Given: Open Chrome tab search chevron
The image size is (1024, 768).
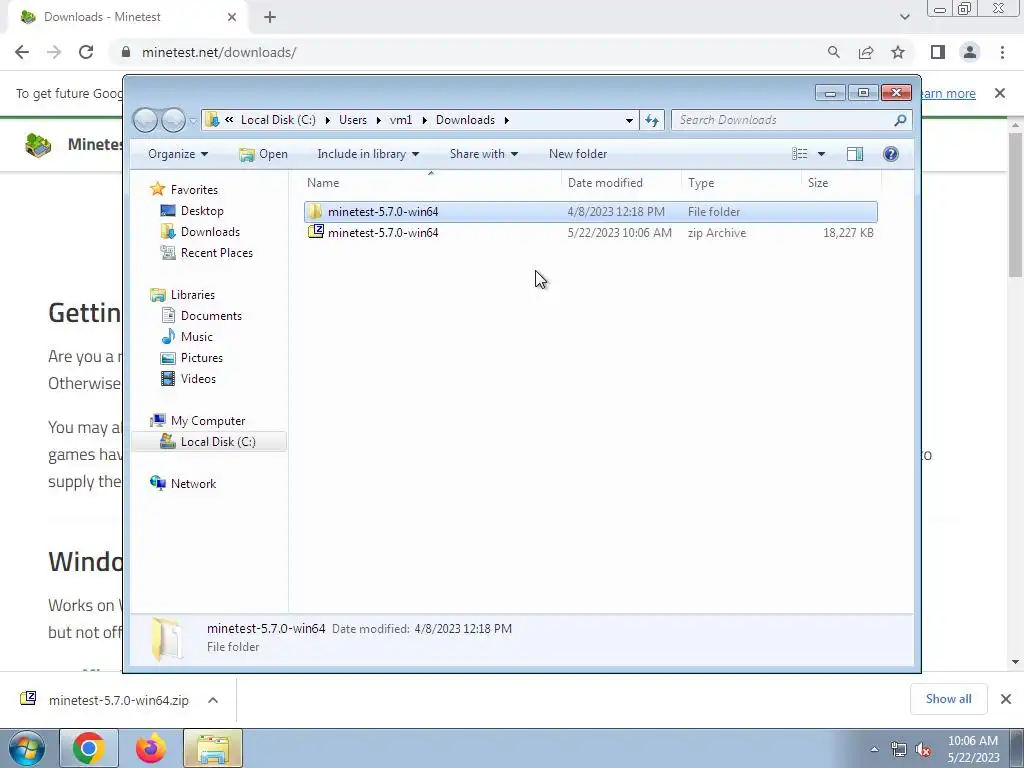Looking at the screenshot, I should tap(904, 17).
